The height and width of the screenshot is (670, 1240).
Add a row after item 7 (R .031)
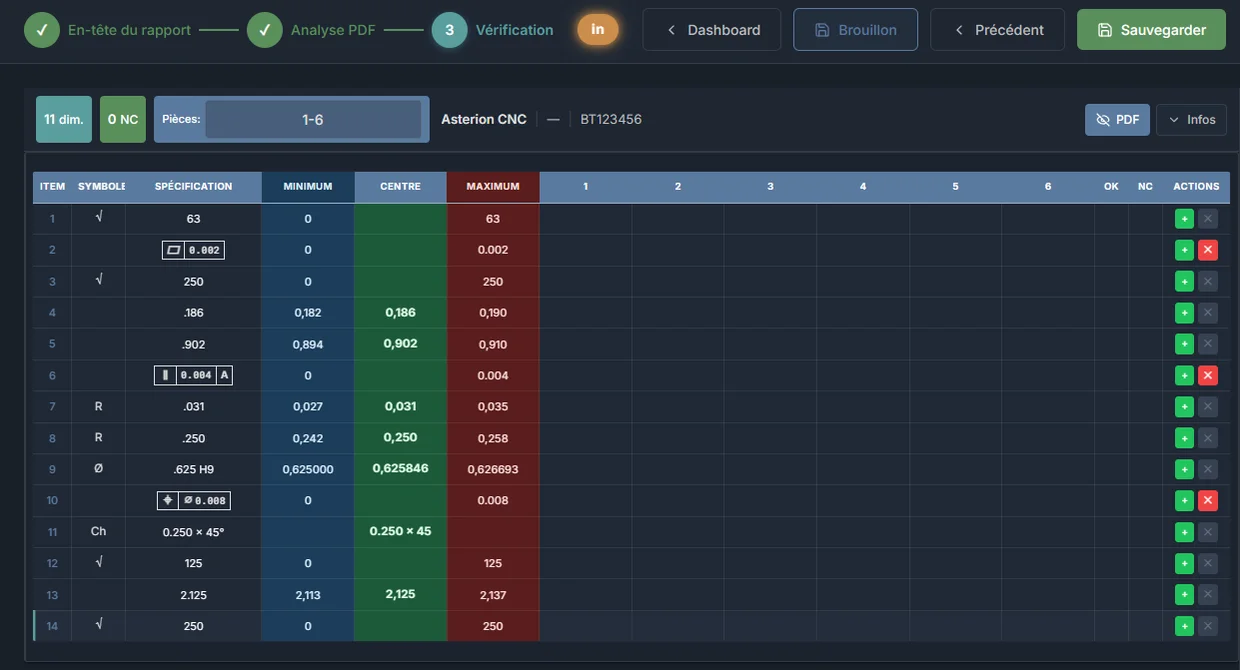(x=1184, y=407)
